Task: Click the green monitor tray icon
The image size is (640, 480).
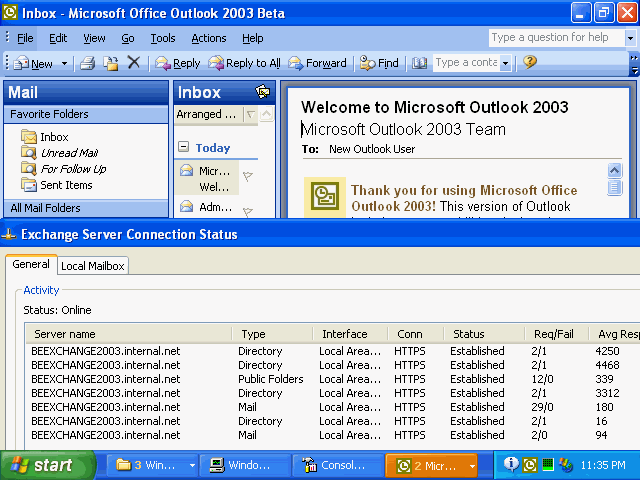Action: pyautogui.click(x=548, y=464)
